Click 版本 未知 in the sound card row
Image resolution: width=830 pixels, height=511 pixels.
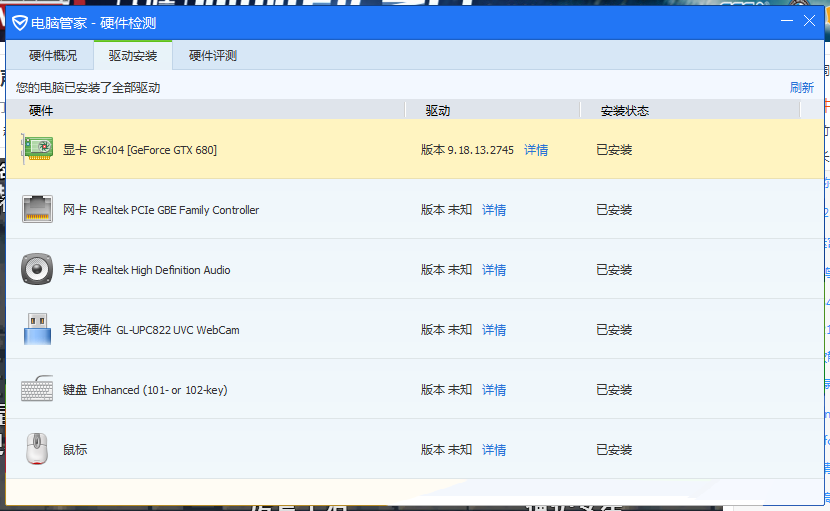(446, 270)
